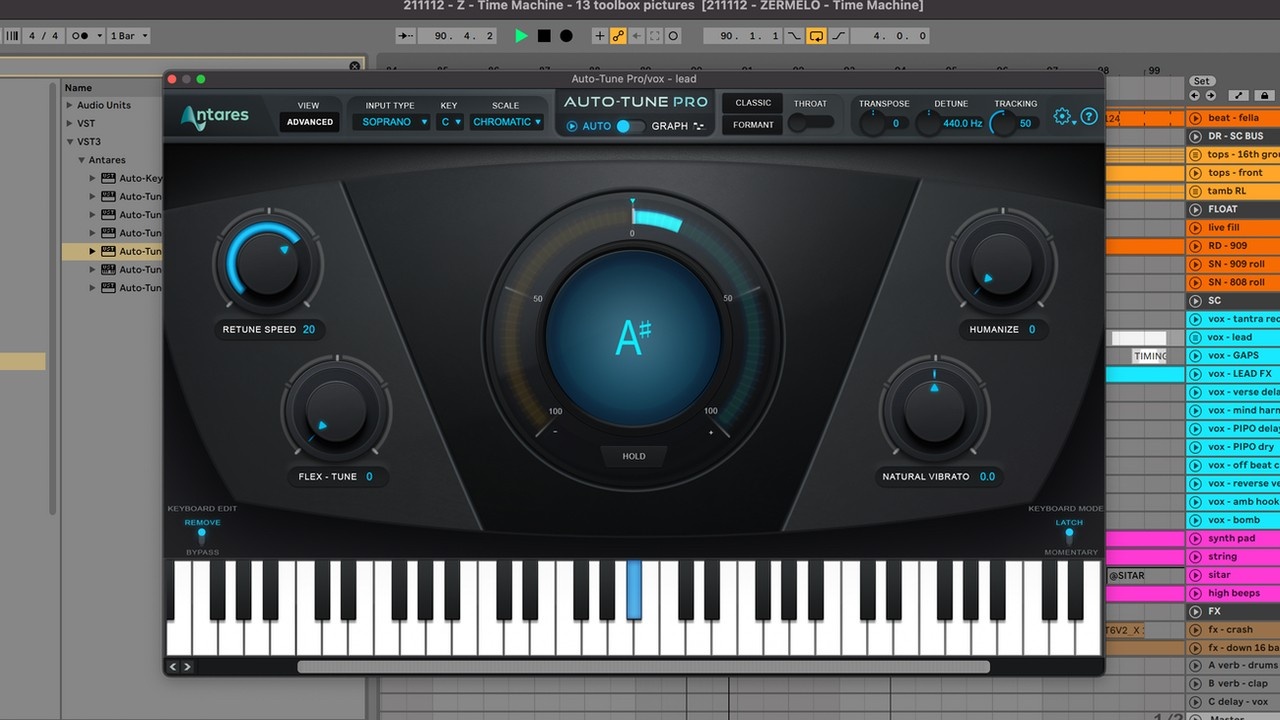Click the ADVANCED view button

coord(310,122)
